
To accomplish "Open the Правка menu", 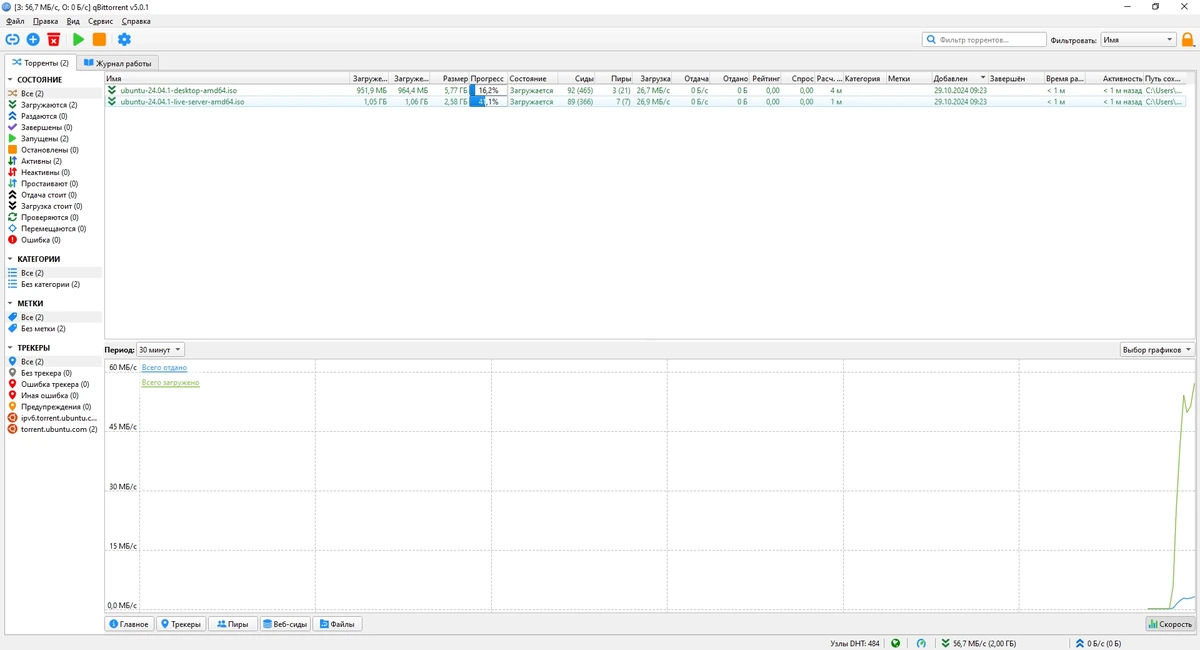I will pyautogui.click(x=45, y=21).
